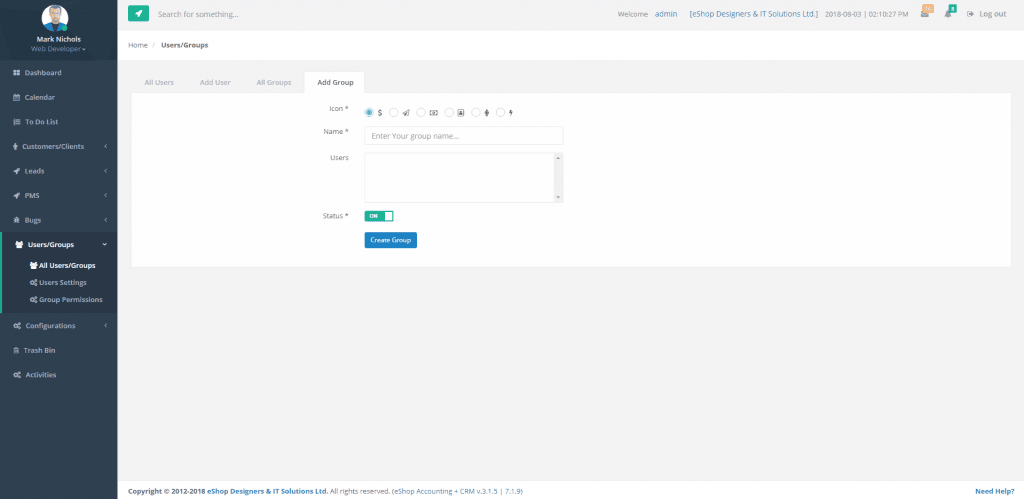Open the Web Developer profile dropdown
The image size is (1024, 499).
click(58, 48)
